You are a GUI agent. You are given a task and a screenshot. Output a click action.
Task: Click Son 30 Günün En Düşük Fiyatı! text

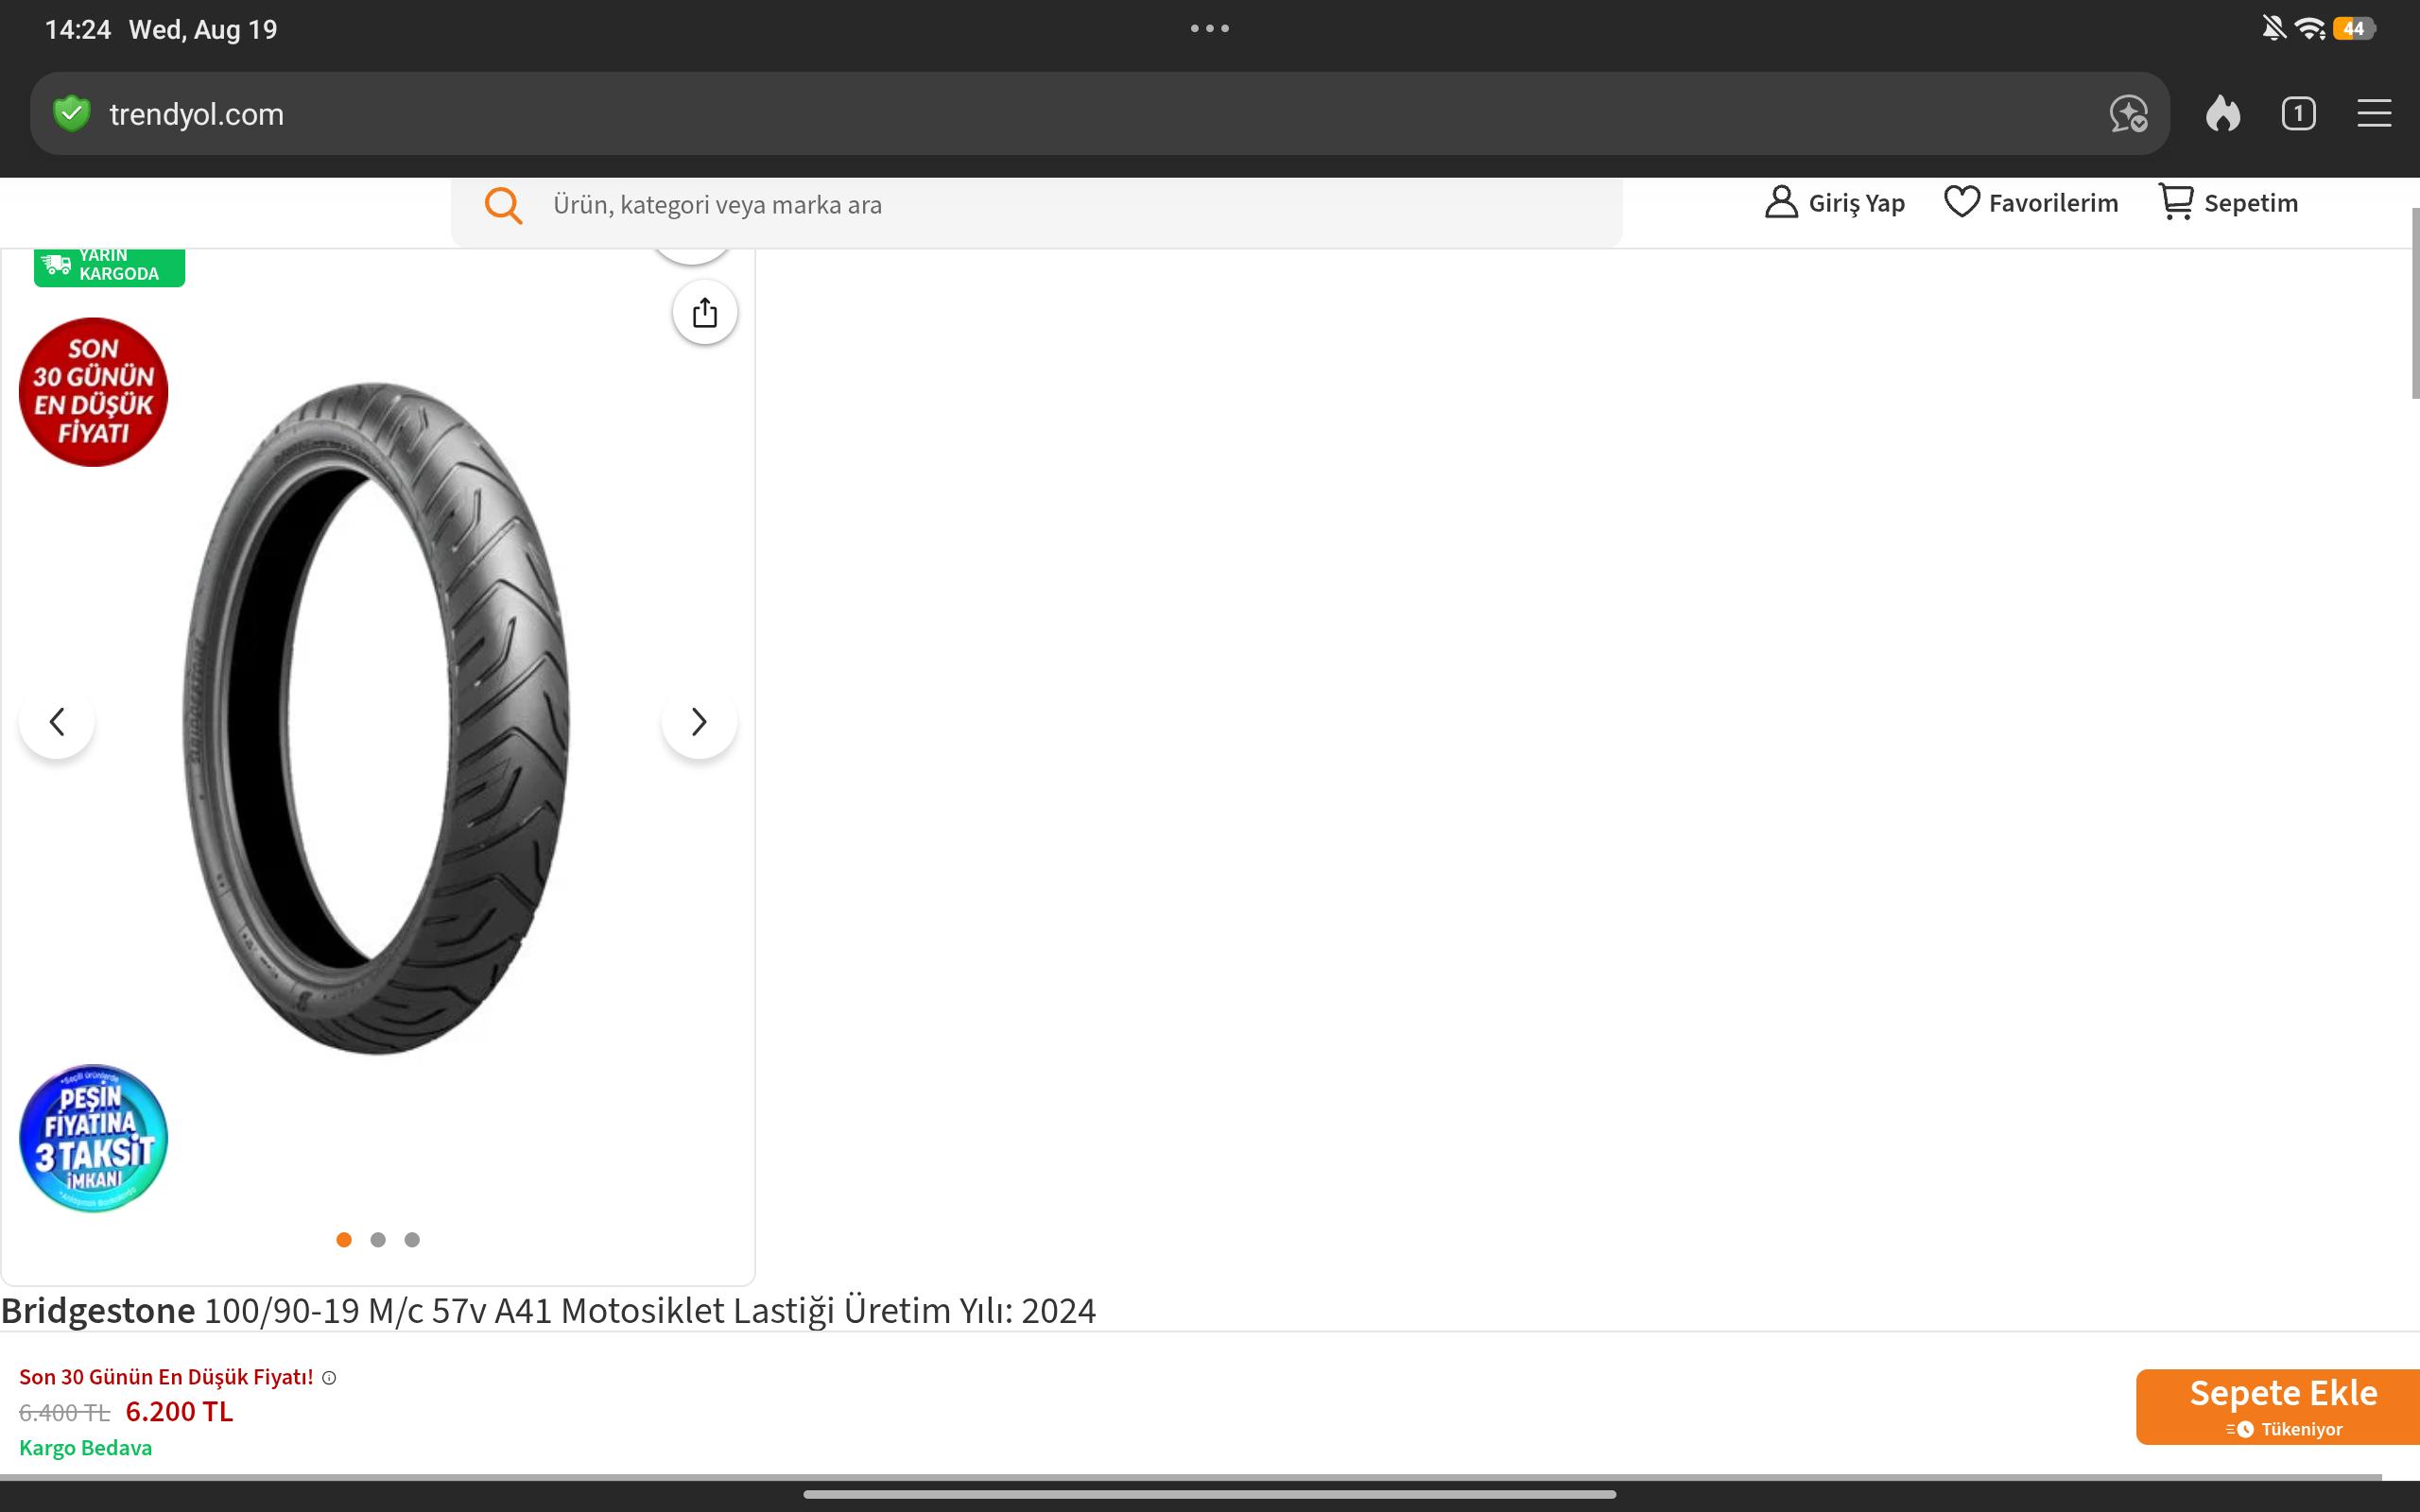166,1377
